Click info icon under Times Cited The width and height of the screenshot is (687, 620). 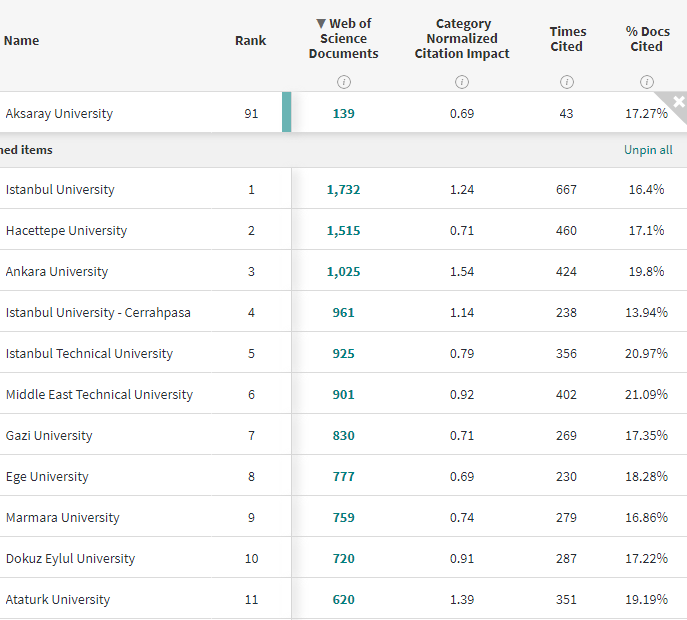click(x=567, y=81)
